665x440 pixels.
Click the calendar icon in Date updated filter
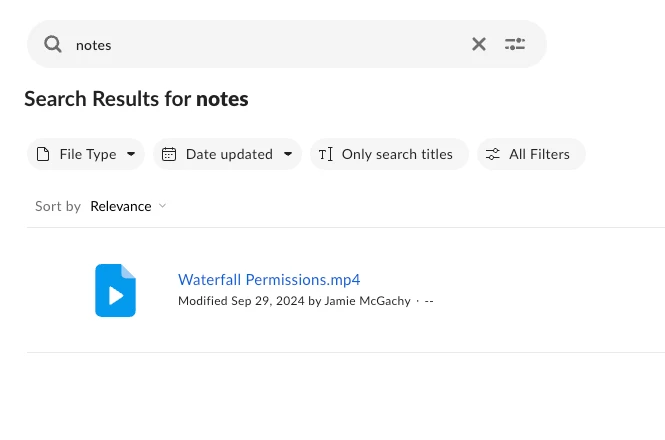[x=169, y=154]
